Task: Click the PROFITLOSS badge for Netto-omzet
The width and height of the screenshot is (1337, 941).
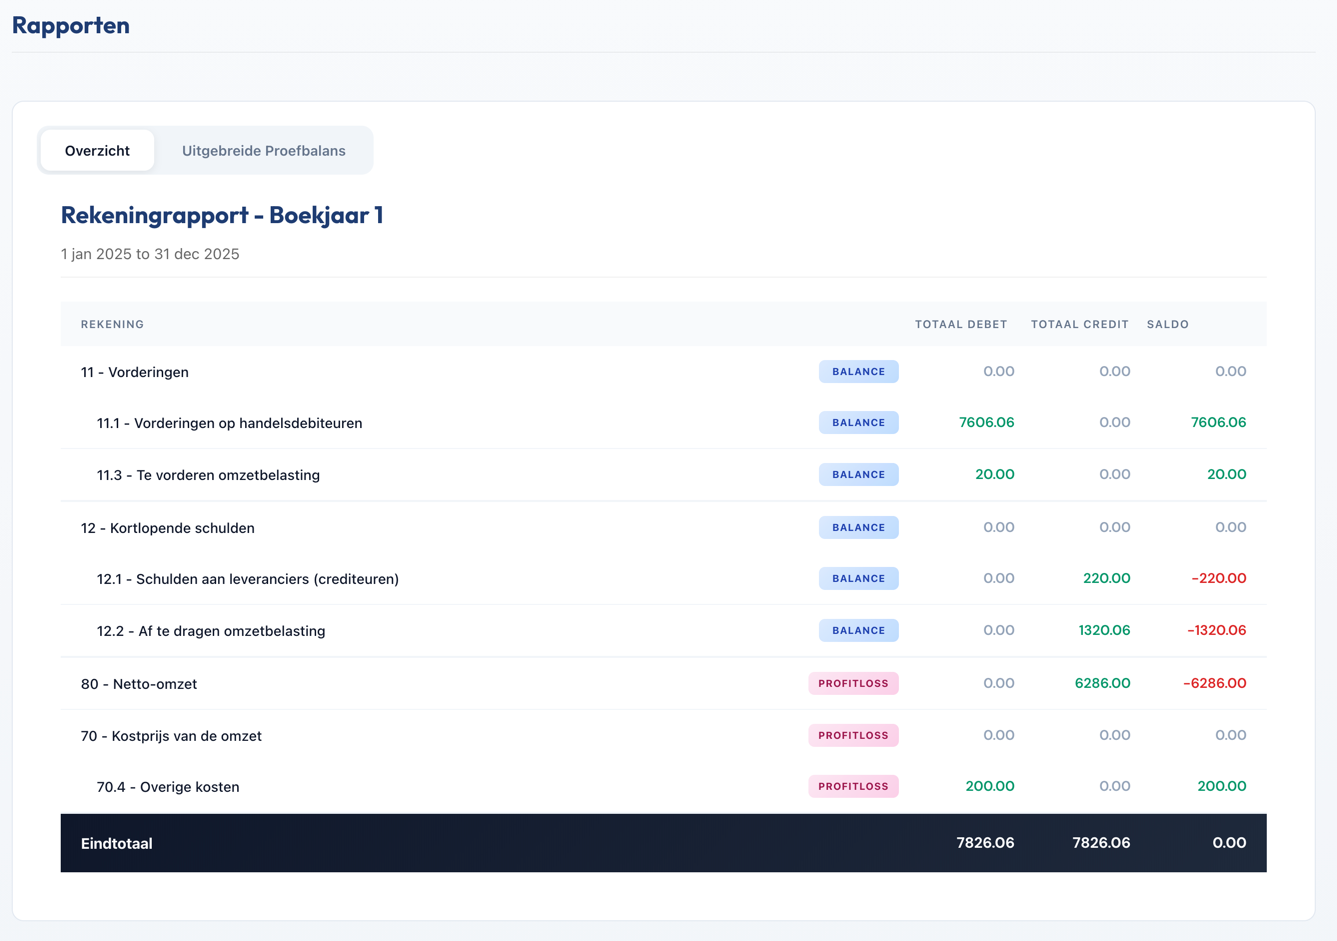Action: coord(853,684)
